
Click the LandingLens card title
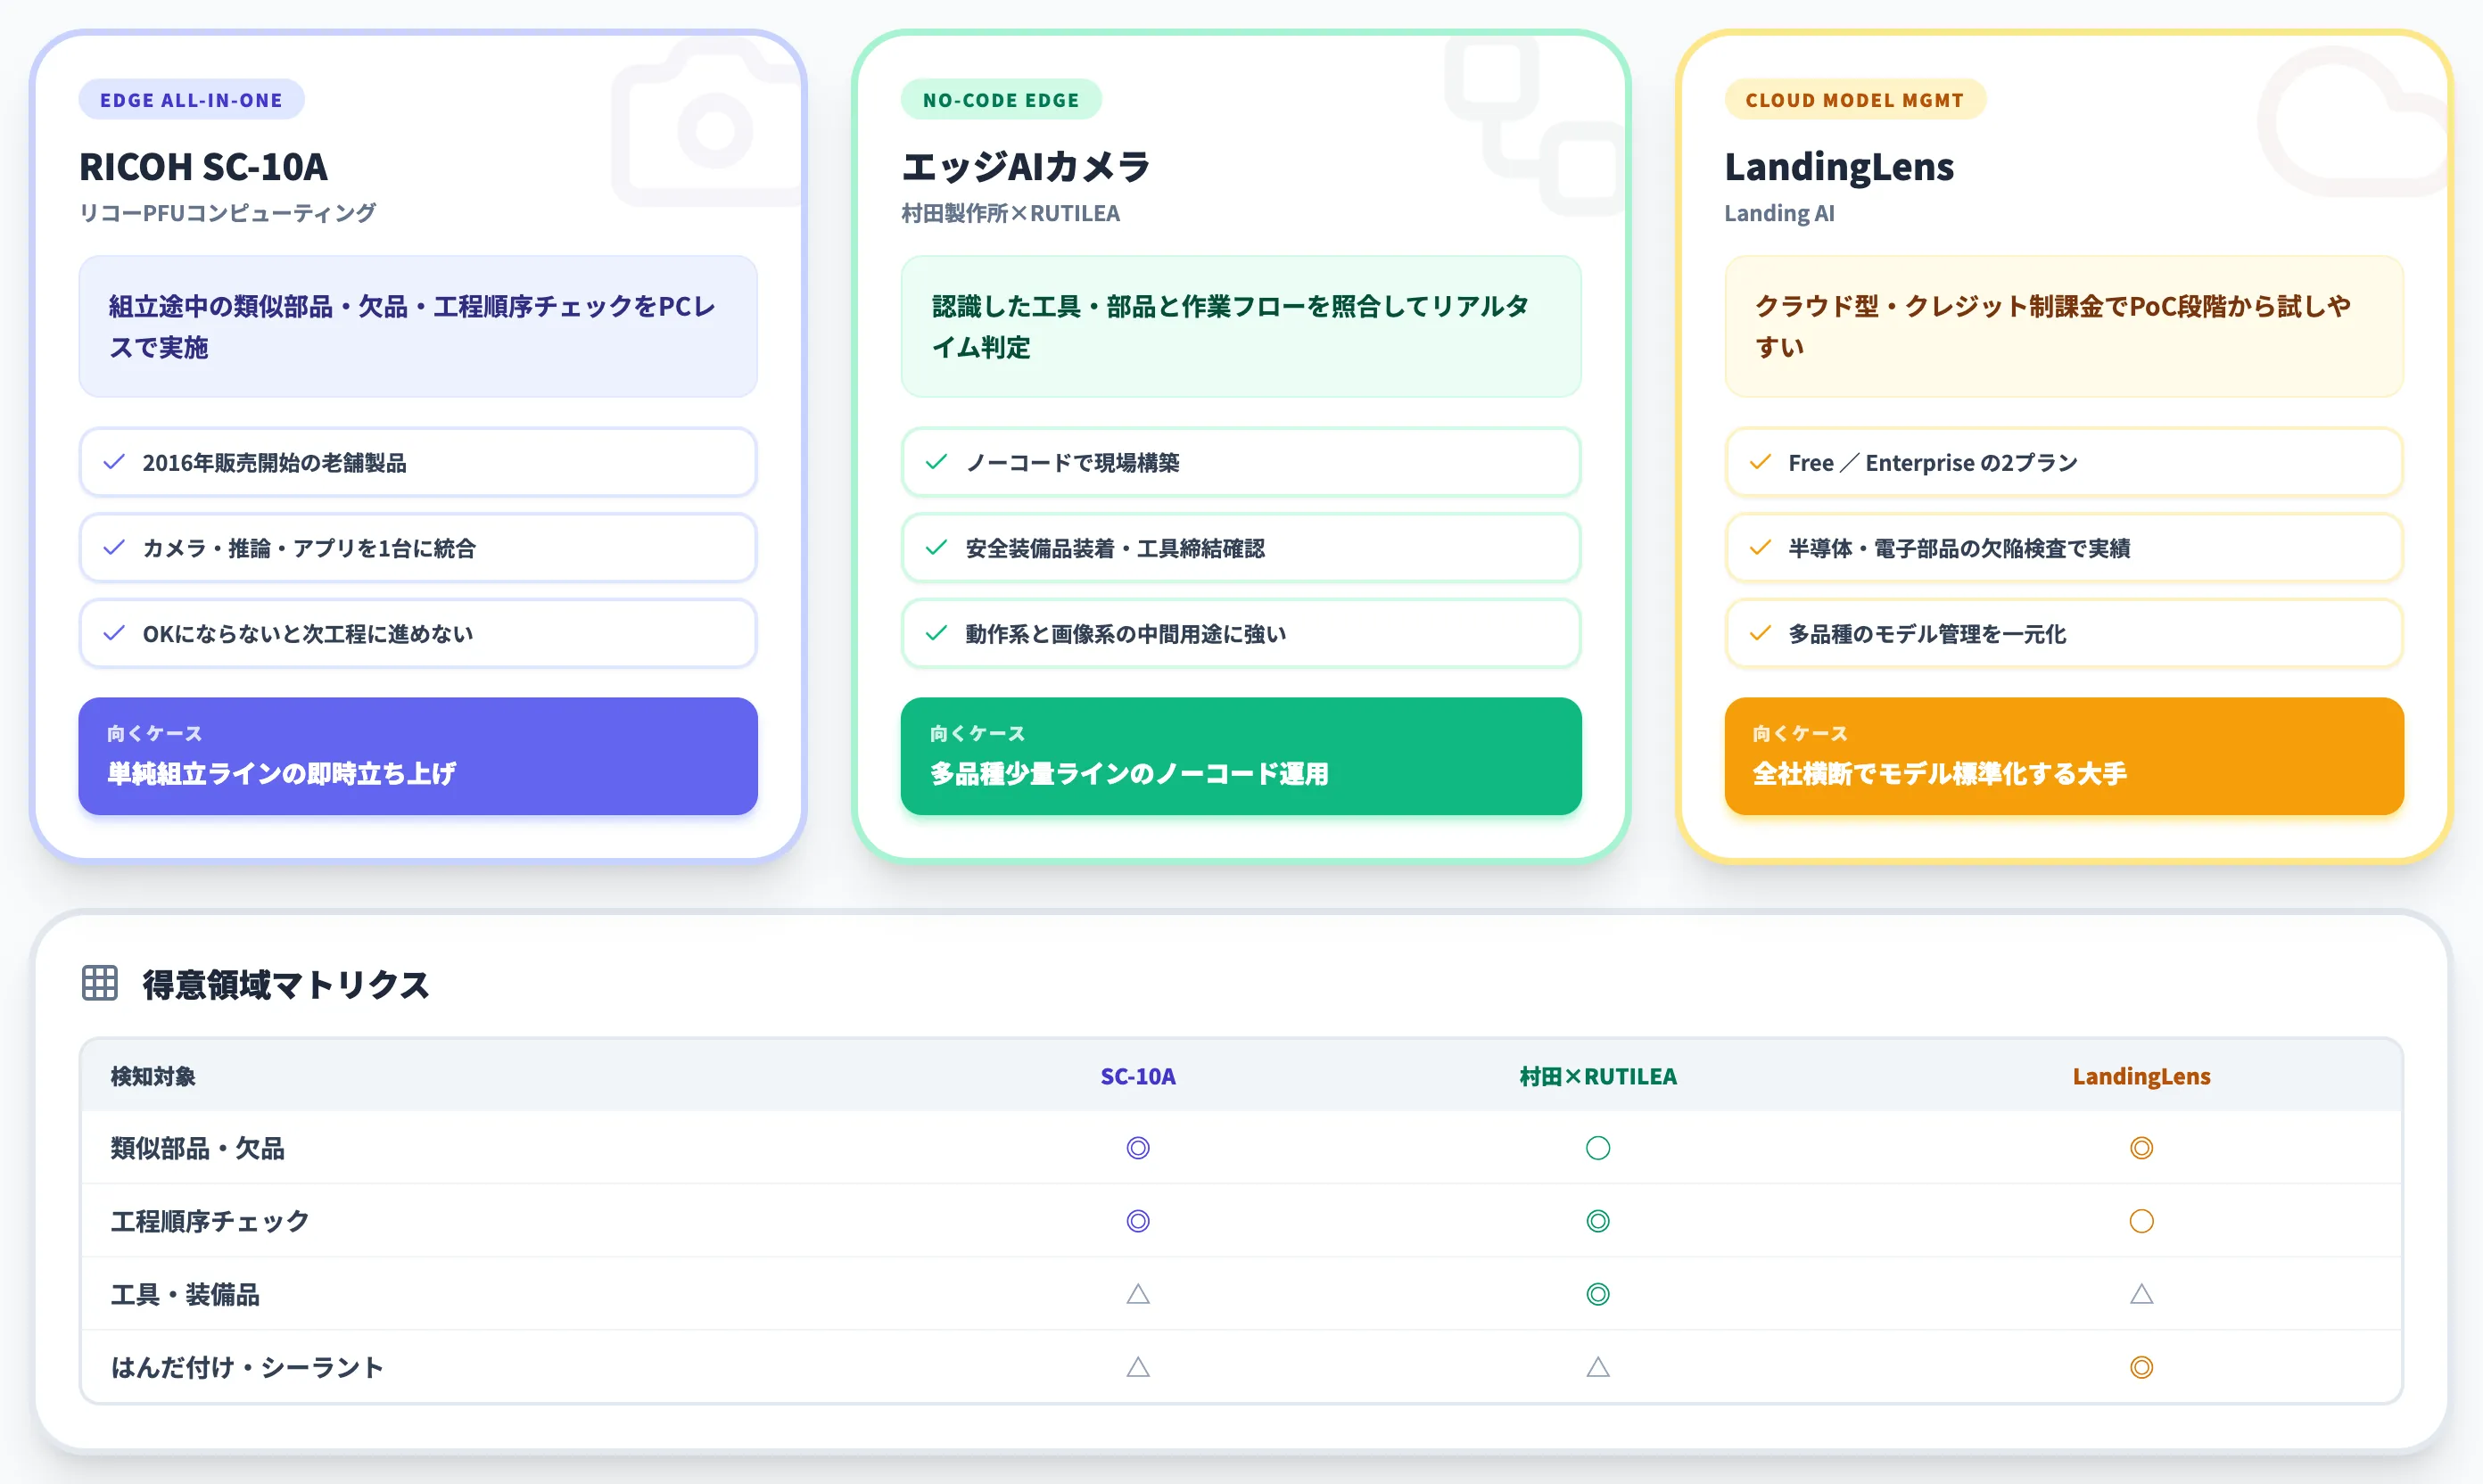[x=1839, y=167]
